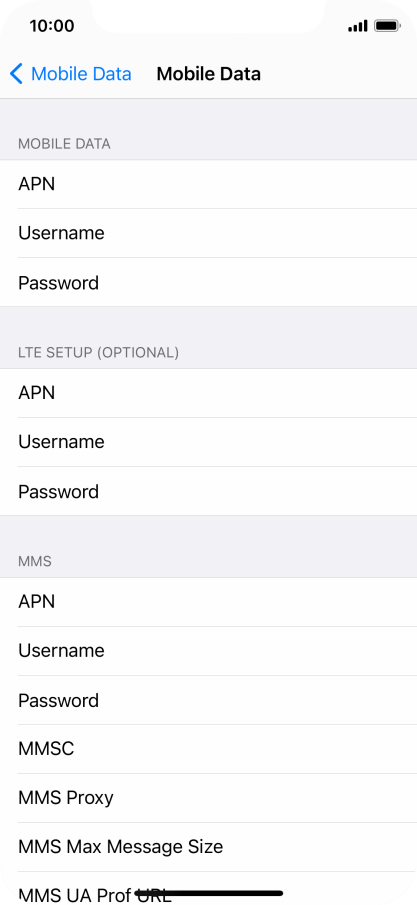Select Password field under LTE Setup section

[208, 491]
